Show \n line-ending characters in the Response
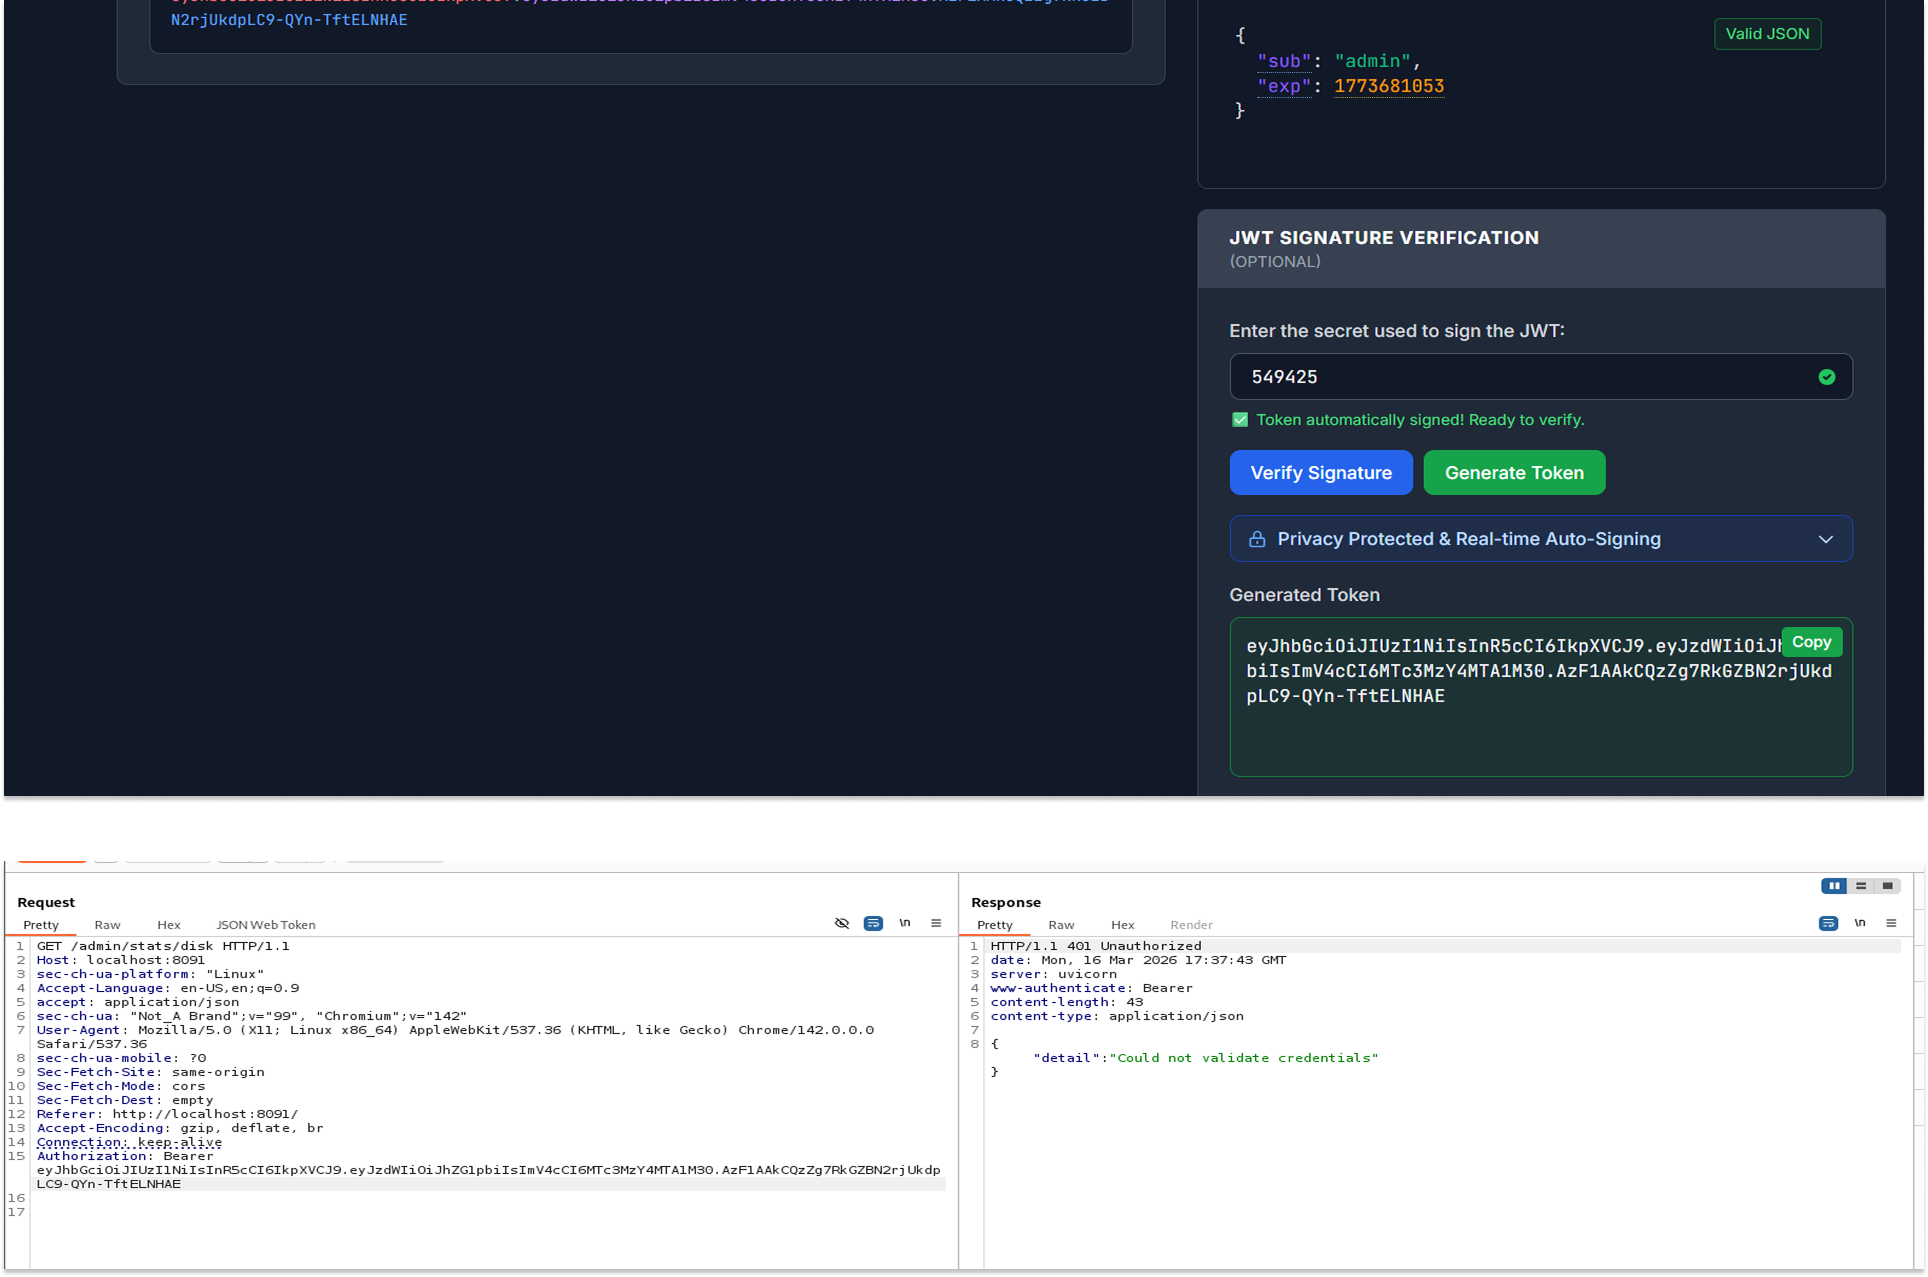 1860,923
